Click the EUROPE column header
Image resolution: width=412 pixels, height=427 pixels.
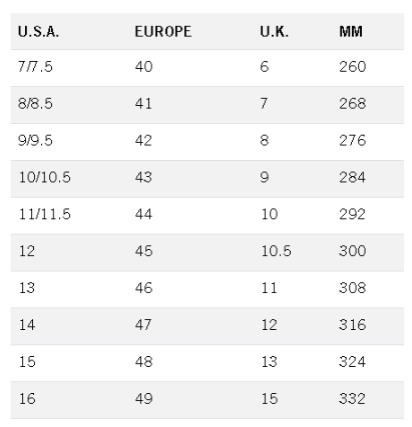tap(163, 32)
